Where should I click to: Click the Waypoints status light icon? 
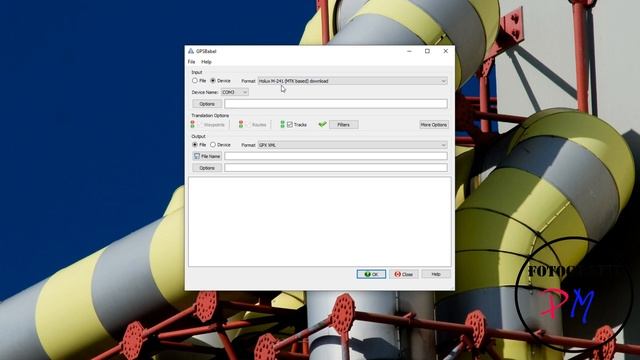pos(193,124)
